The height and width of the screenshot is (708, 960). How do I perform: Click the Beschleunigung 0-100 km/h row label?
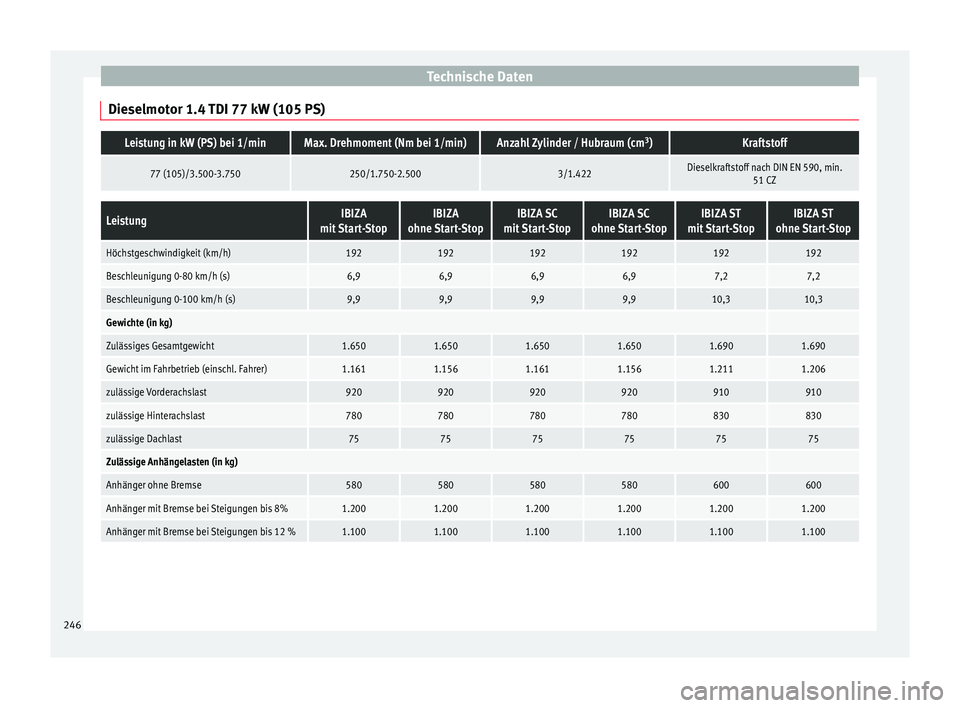(171, 299)
